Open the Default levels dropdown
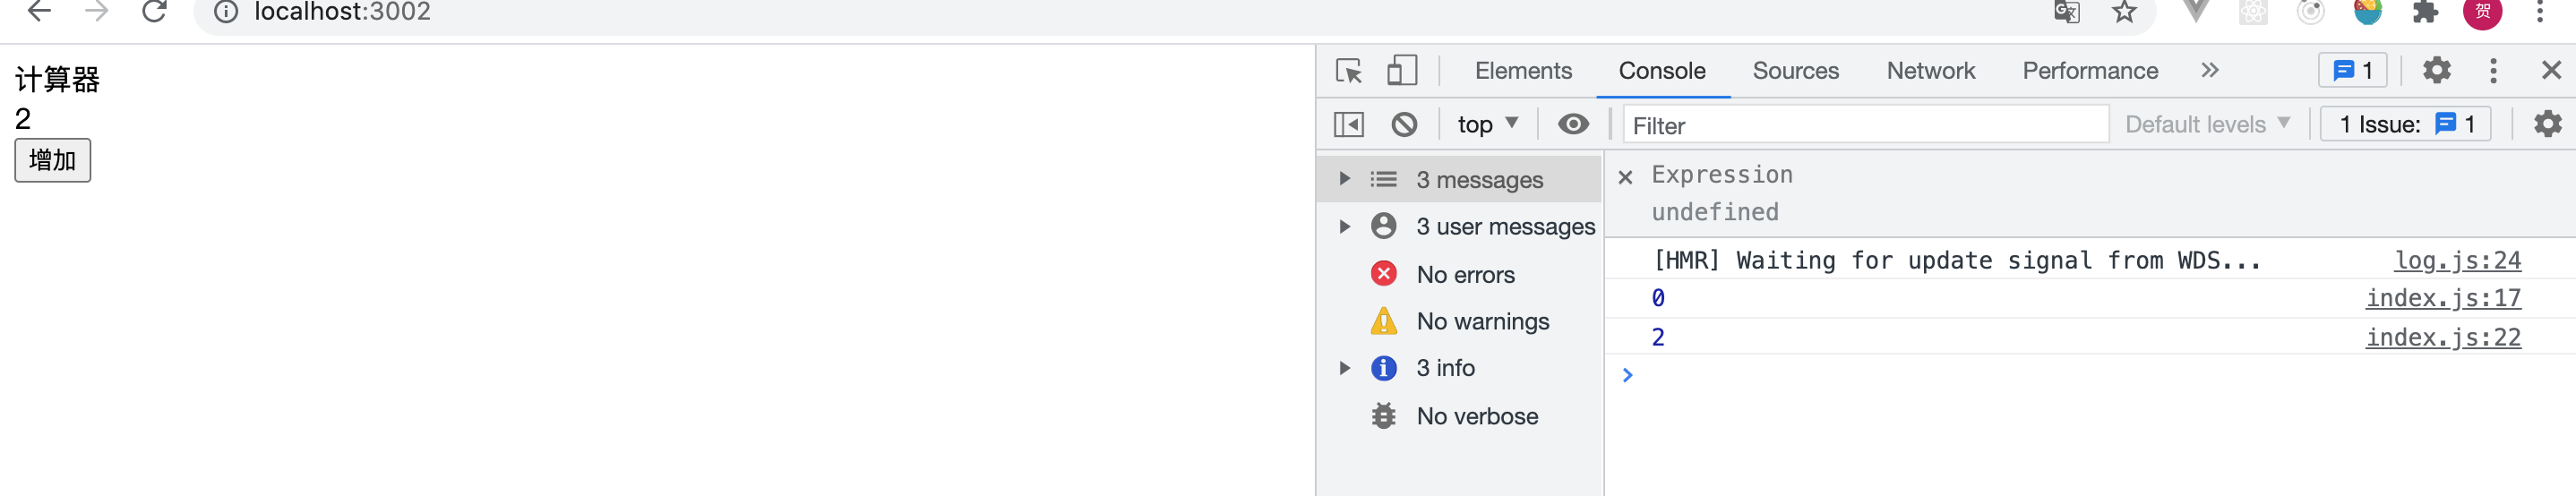2576x496 pixels. click(2206, 124)
